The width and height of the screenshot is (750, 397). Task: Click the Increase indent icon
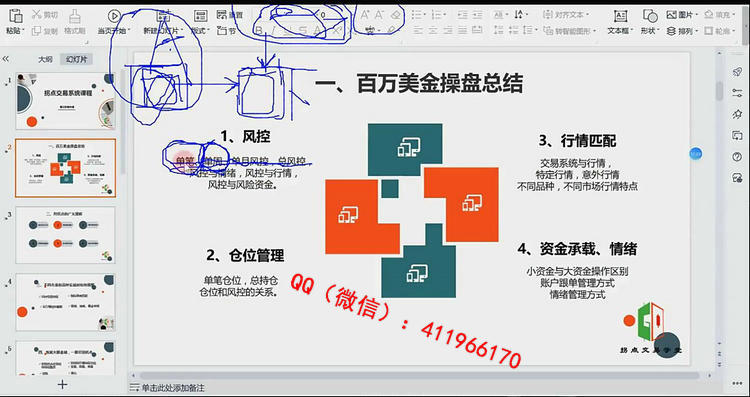coord(477,15)
